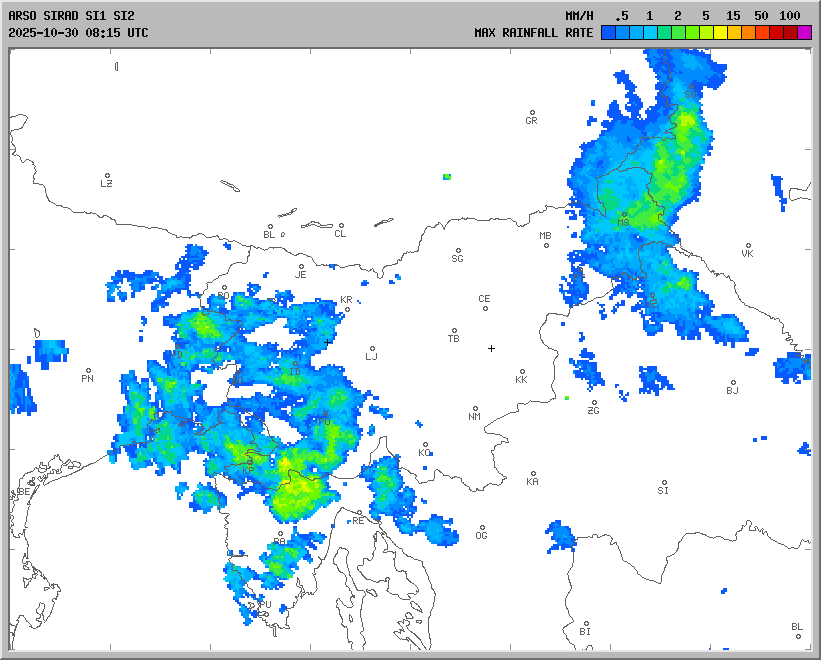Image resolution: width=821 pixels, height=660 pixels.
Task: Select the PN city marker
Action: [x=88, y=371]
